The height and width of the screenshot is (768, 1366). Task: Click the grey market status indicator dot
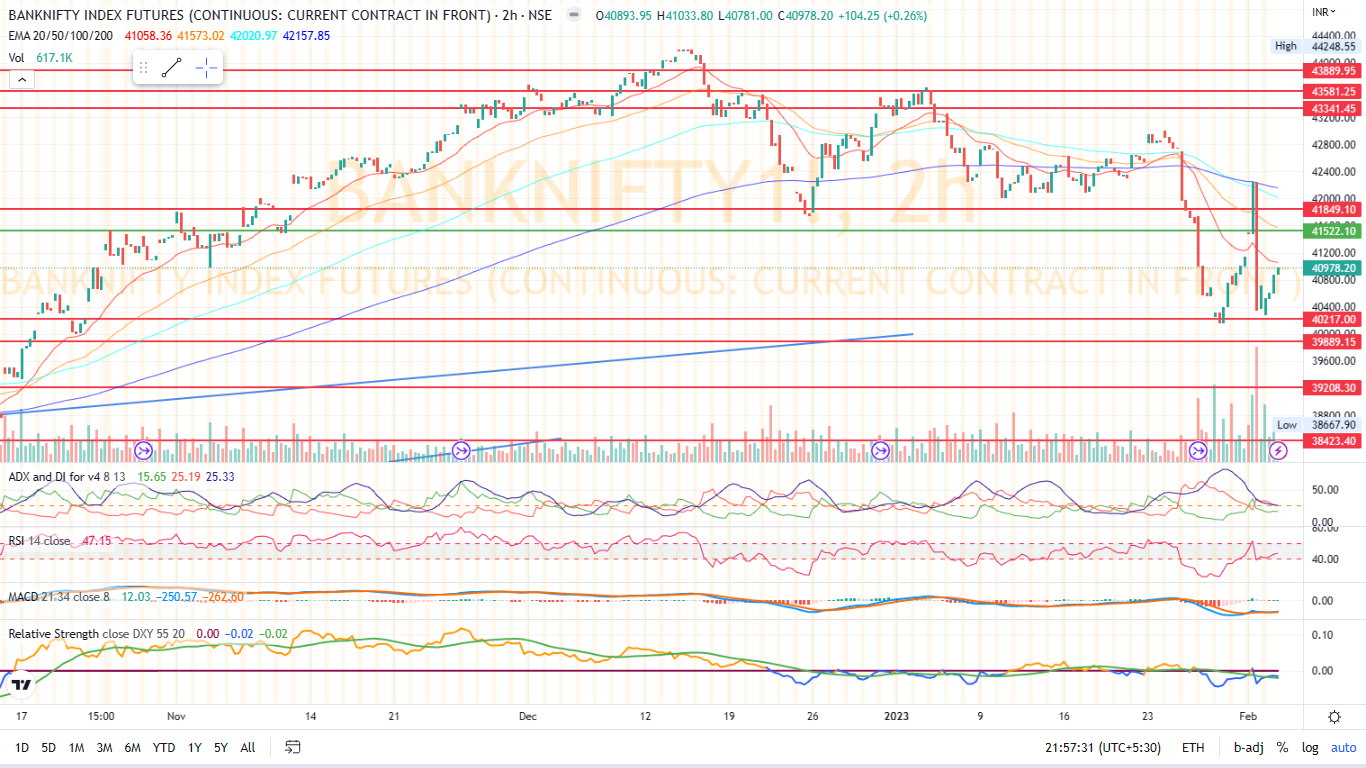pos(572,15)
